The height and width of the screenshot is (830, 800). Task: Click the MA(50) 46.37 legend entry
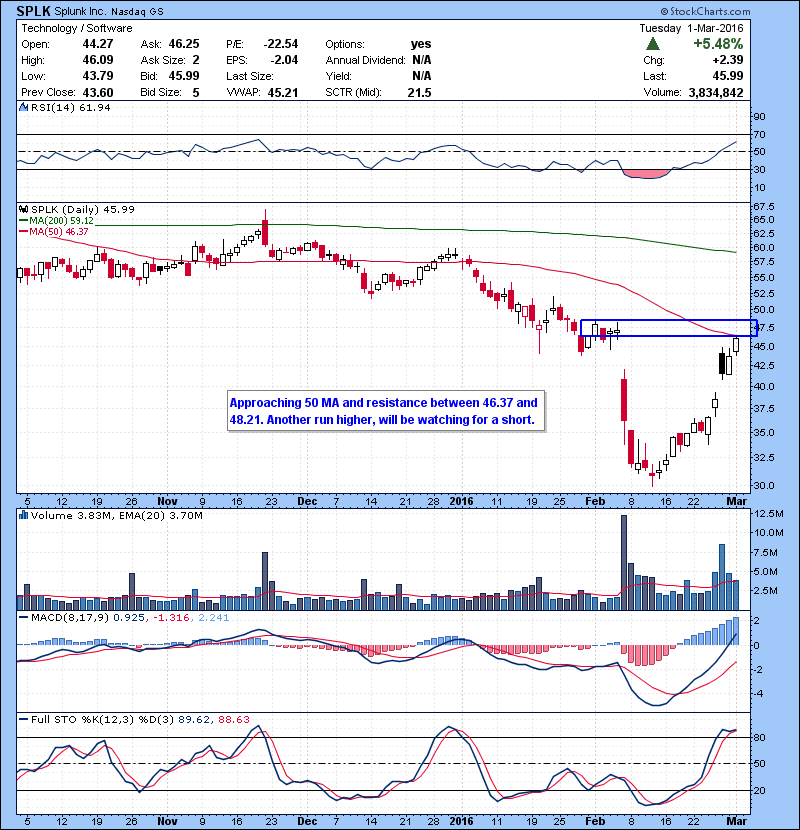(x=54, y=232)
